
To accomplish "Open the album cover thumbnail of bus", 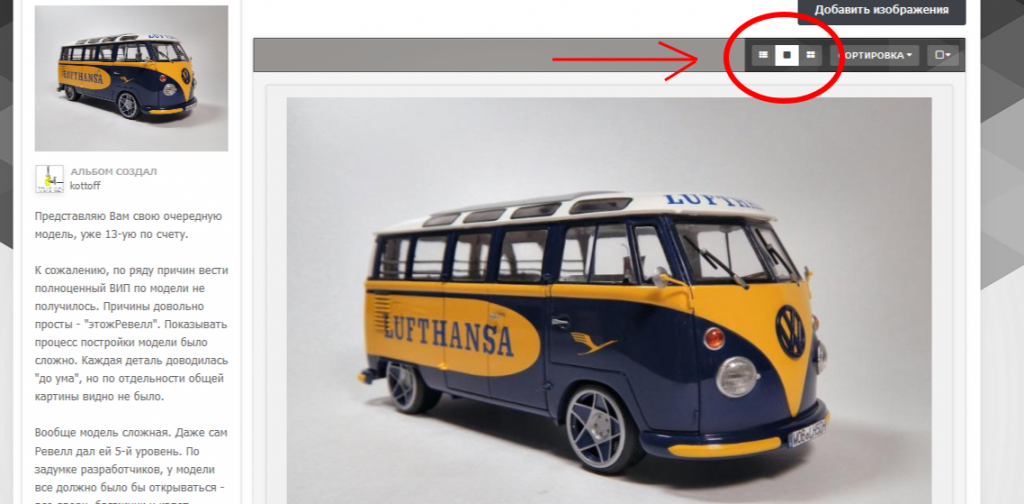I will tap(131, 78).
